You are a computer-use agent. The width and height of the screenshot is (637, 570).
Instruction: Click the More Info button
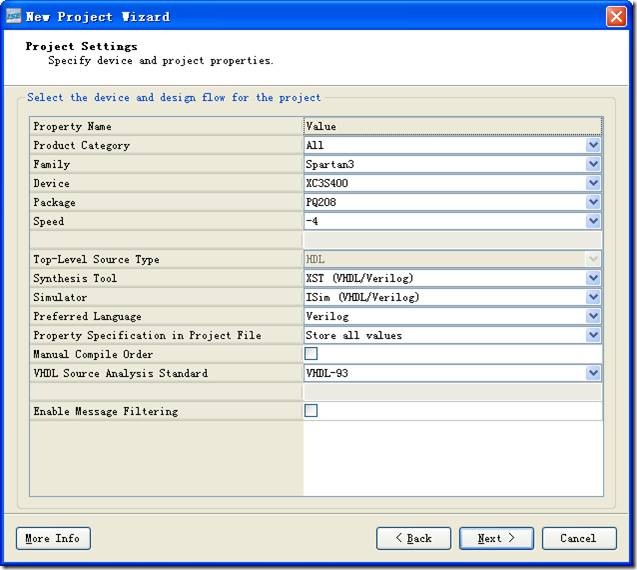[53, 538]
